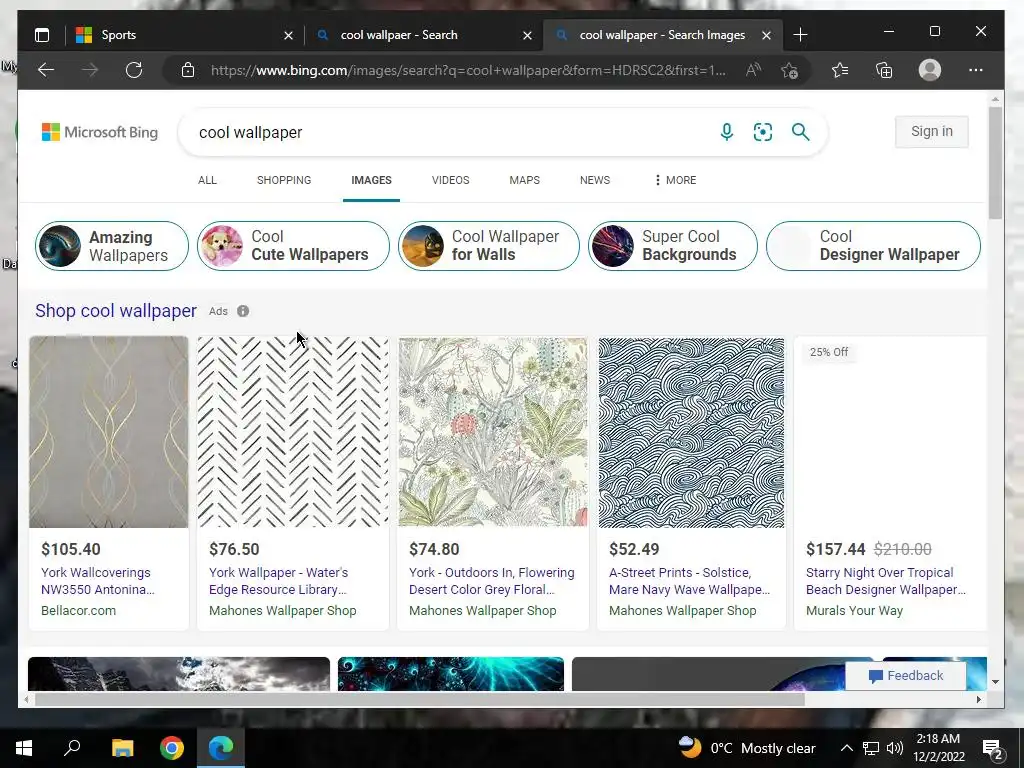1024x768 pixels.
Task: Click the Sign in button
Action: (x=932, y=131)
